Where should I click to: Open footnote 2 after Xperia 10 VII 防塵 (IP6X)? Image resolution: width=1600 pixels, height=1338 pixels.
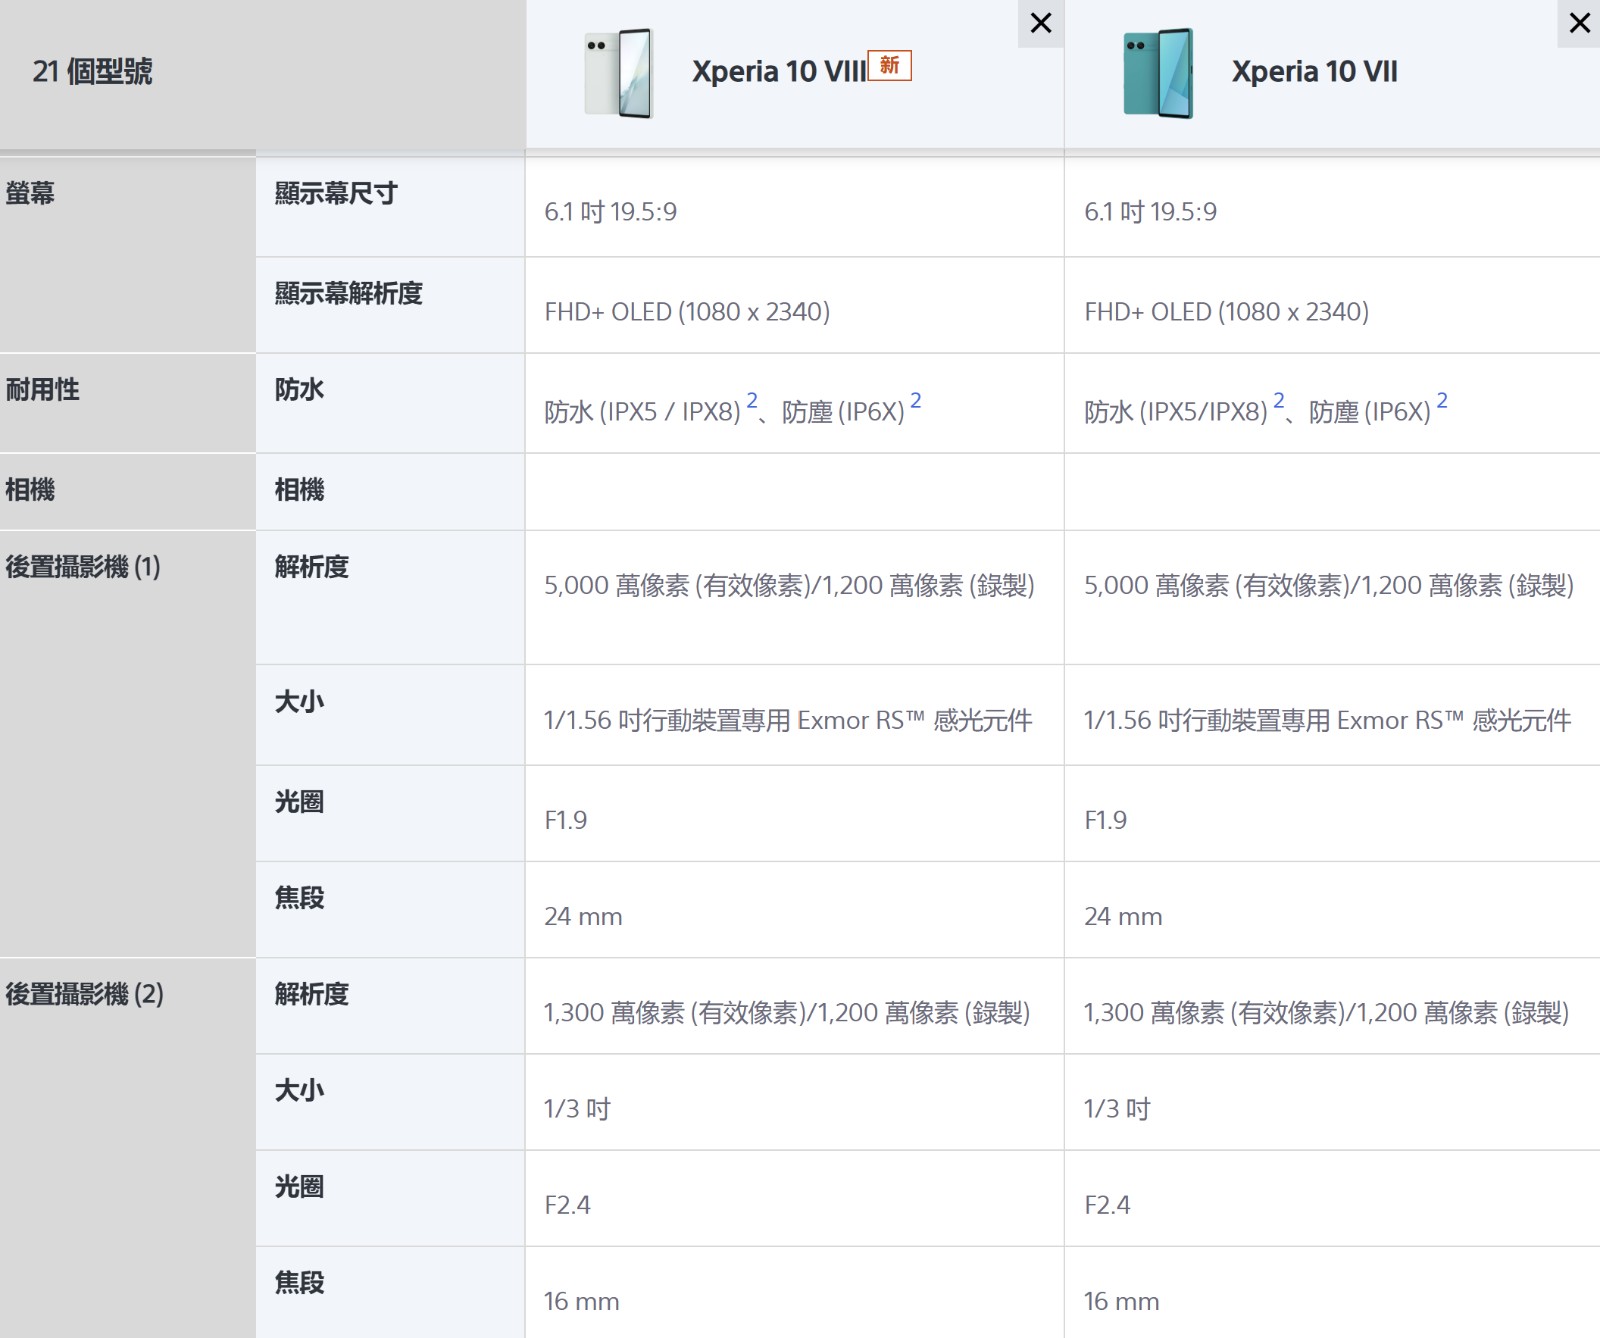pos(1442,400)
